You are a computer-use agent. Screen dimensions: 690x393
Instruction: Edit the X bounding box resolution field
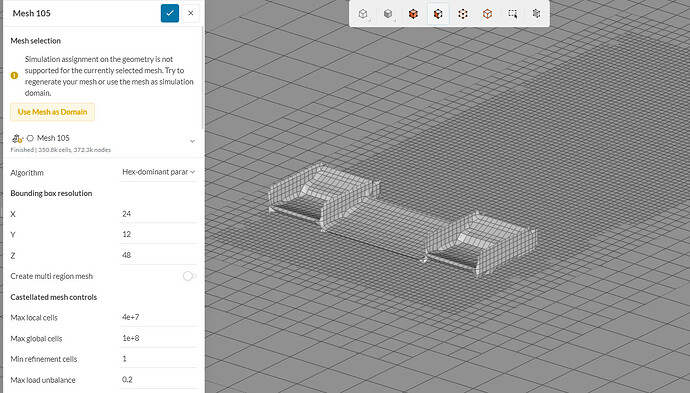click(x=158, y=213)
